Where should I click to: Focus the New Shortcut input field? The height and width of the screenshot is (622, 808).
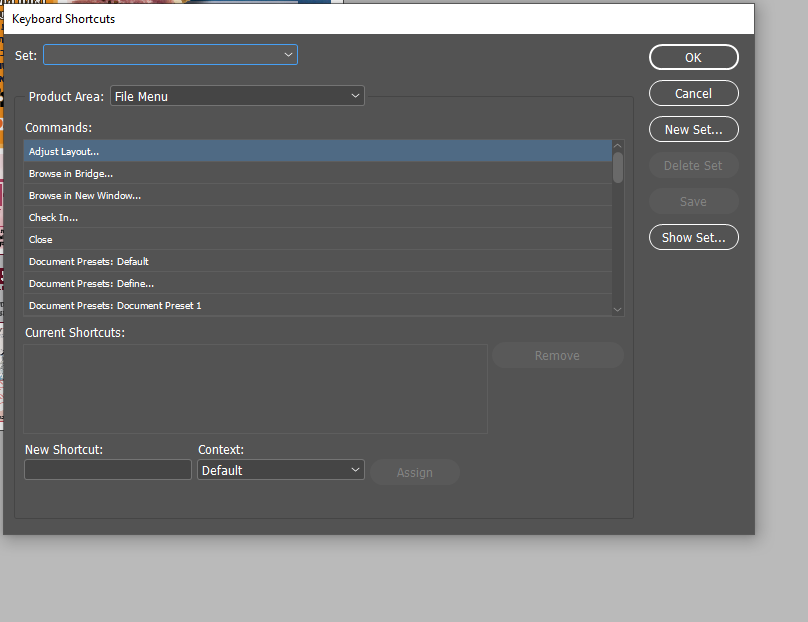[108, 470]
